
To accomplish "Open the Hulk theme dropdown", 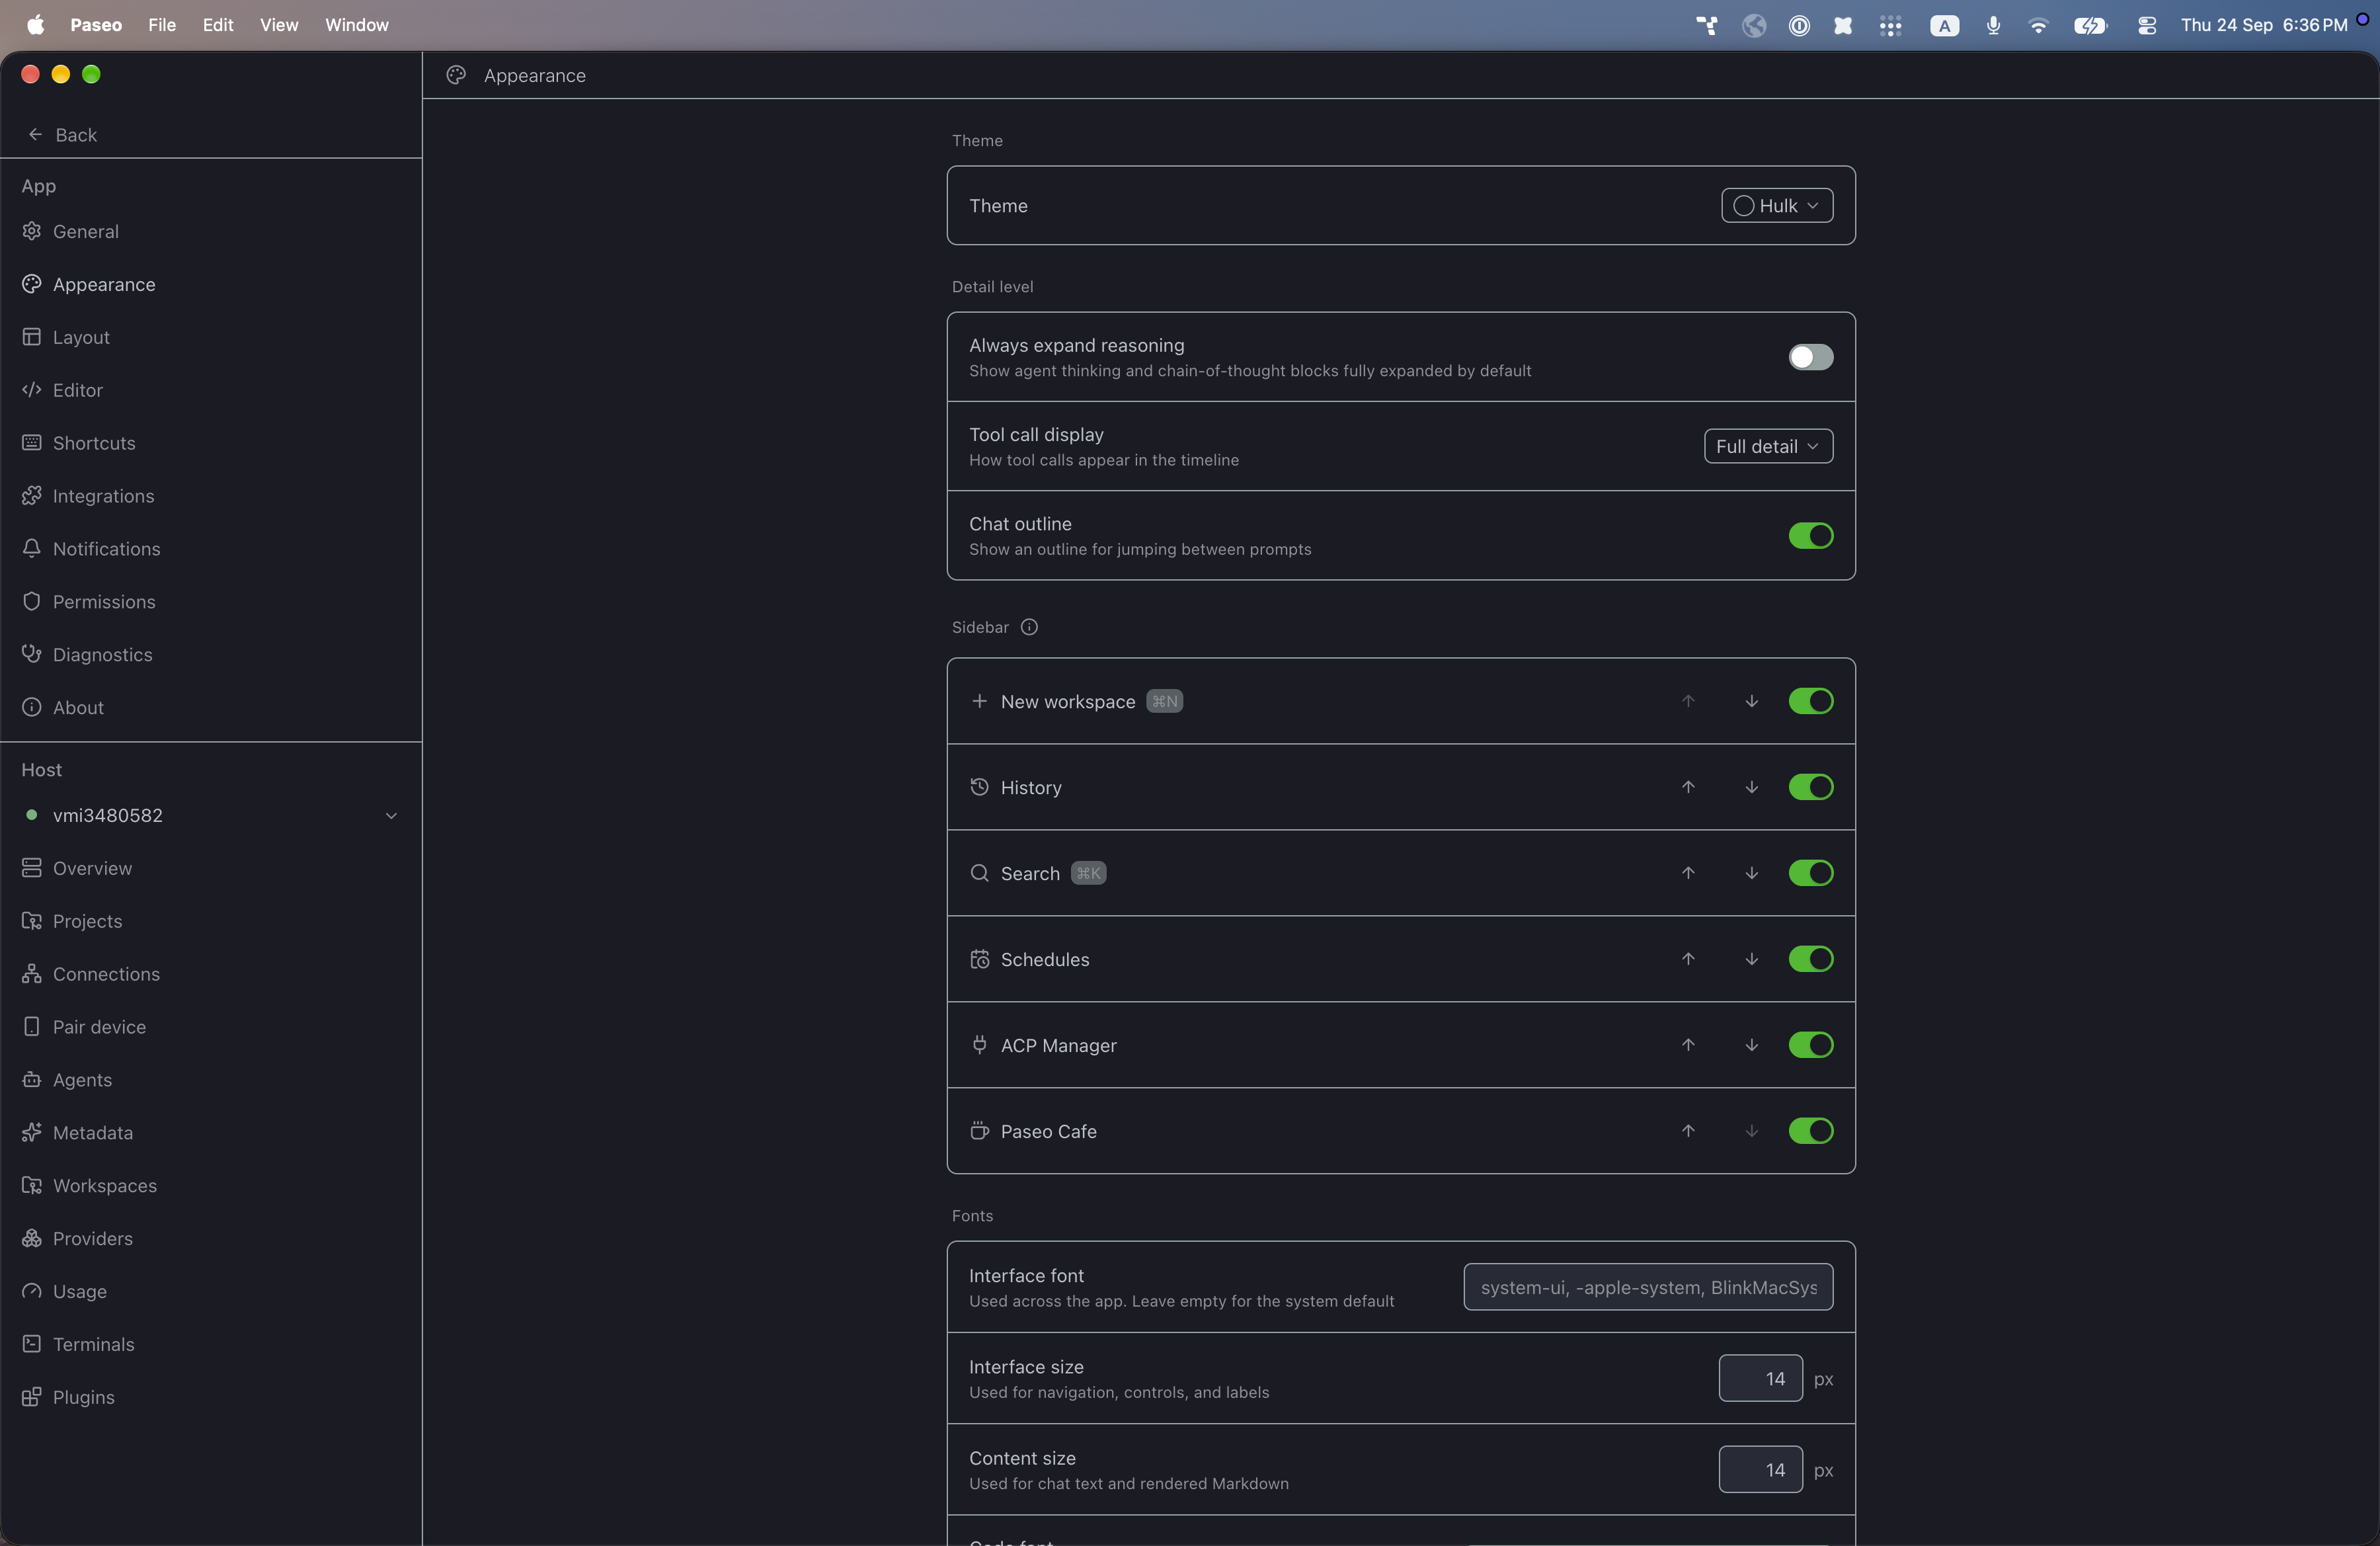I will coord(1777,205).
